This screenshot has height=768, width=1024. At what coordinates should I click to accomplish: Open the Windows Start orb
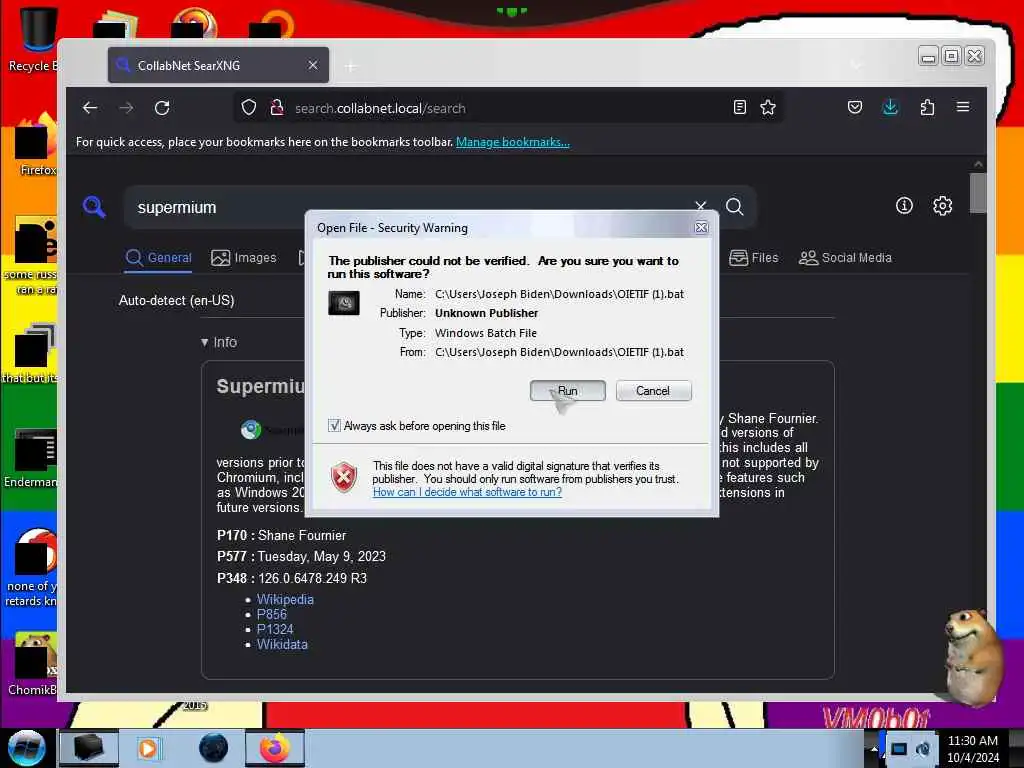tap(26, 748)
